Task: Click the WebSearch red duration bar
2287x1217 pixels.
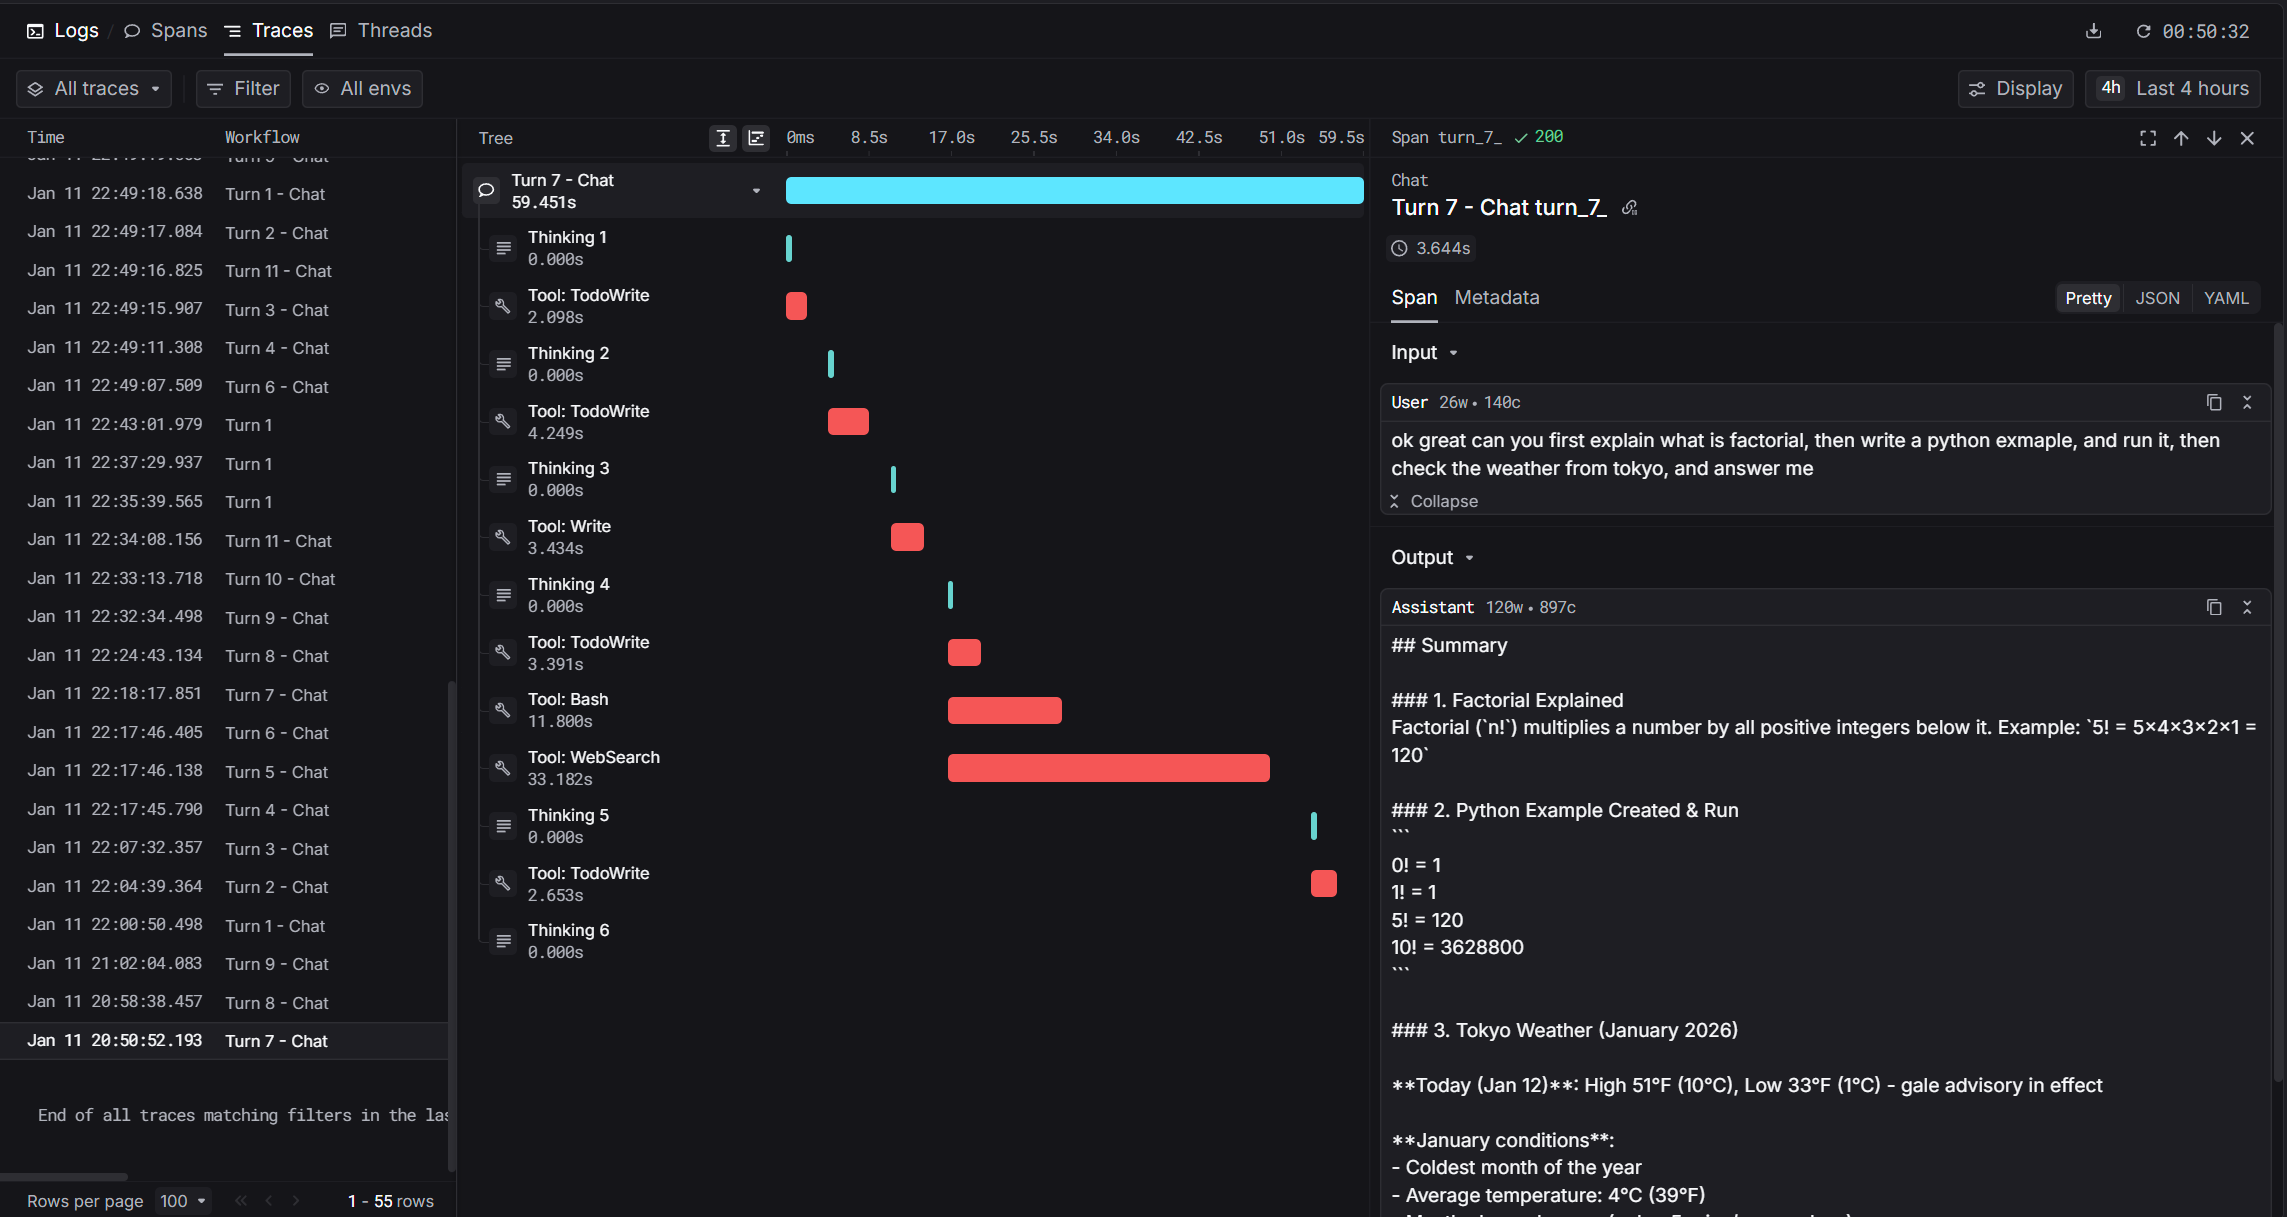Action: pos(1108,768)
